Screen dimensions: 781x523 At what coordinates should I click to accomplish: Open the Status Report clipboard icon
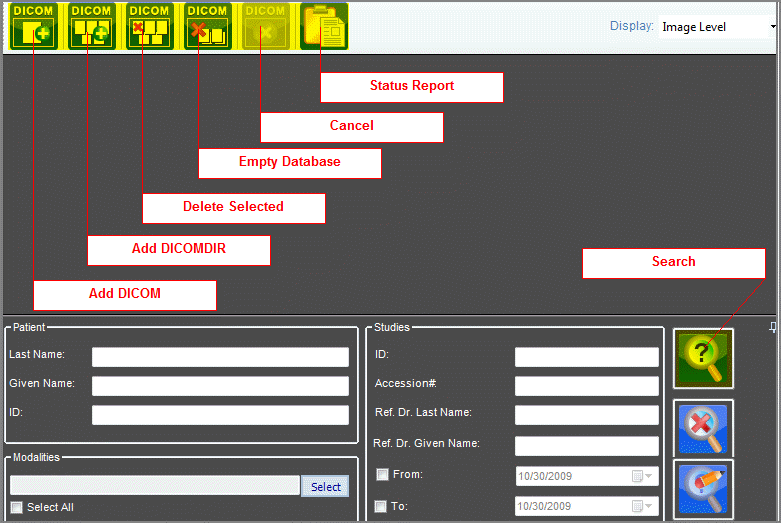[324, 27]
